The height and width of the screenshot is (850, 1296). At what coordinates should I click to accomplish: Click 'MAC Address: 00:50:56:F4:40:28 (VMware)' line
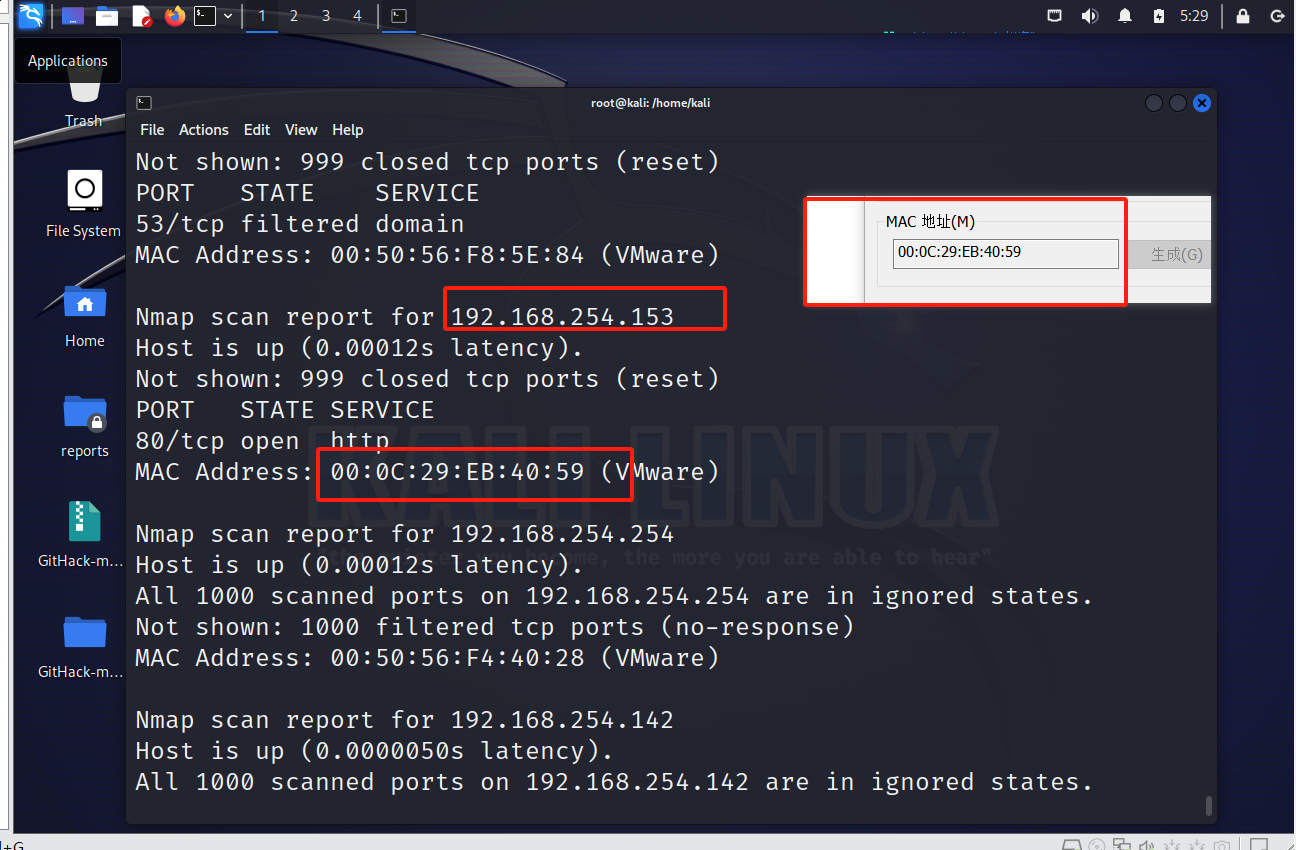[x=427, y=658]
